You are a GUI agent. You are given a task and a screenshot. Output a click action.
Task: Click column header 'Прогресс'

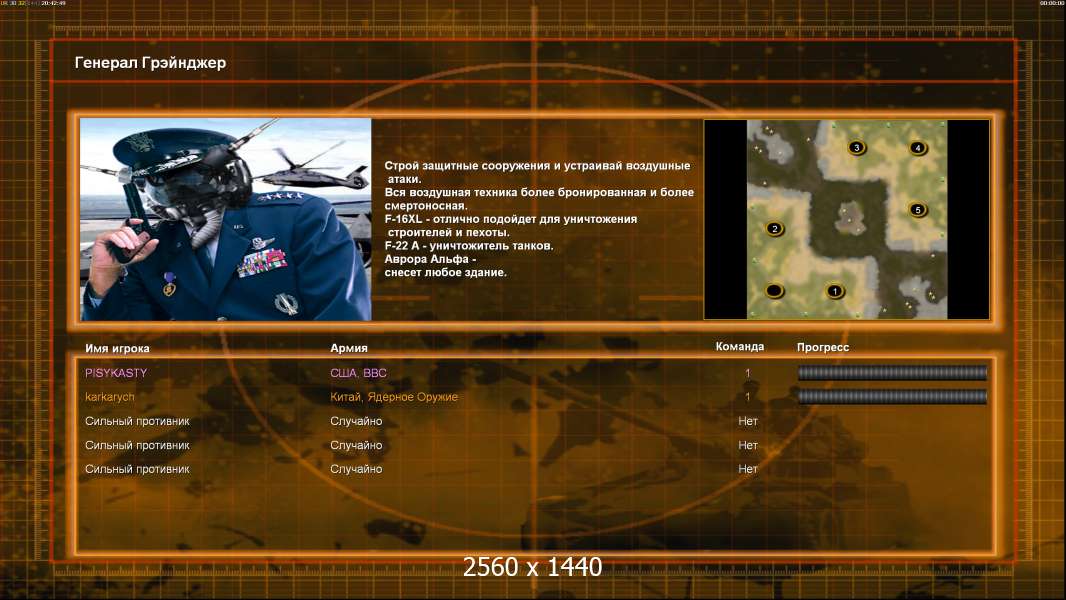click(x=823, y=347)
